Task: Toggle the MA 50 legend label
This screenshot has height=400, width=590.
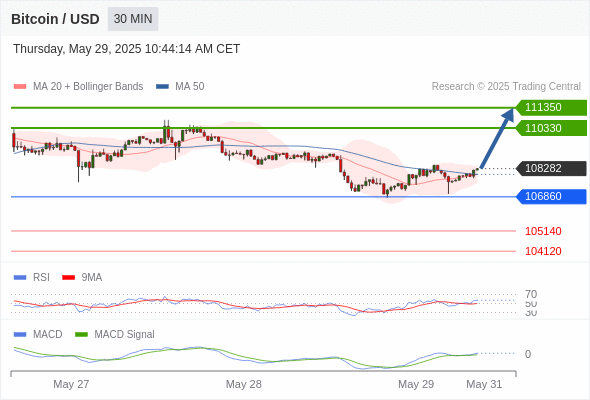Action: pos(190,87)
